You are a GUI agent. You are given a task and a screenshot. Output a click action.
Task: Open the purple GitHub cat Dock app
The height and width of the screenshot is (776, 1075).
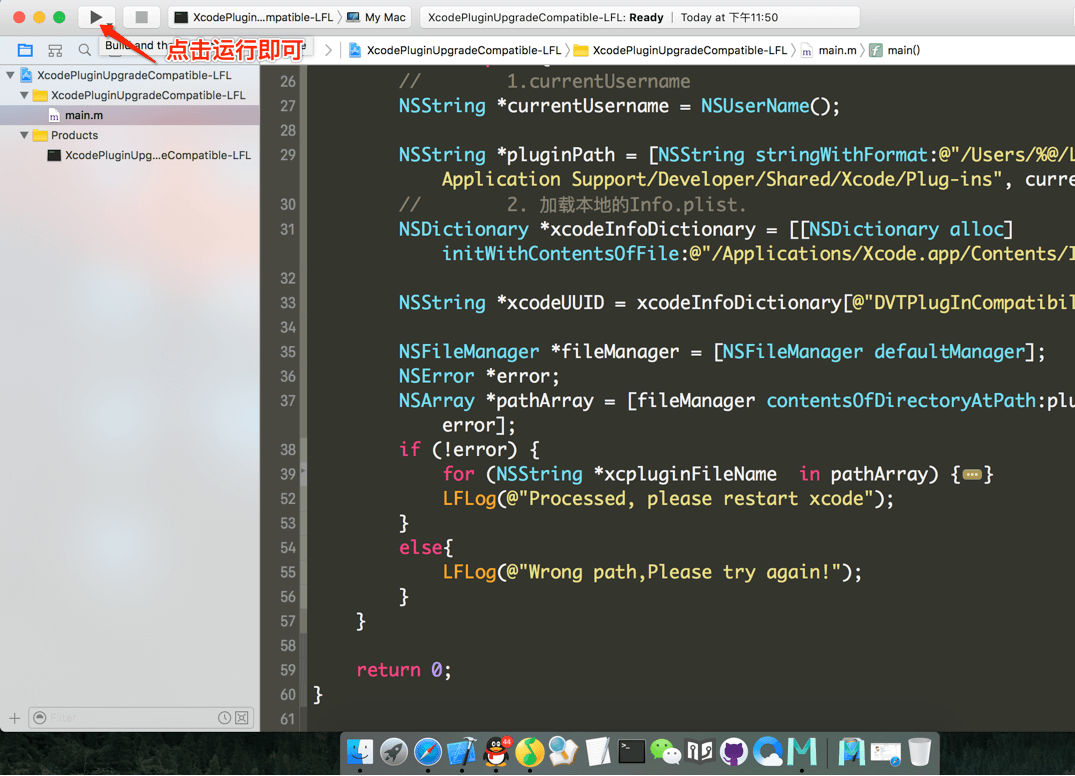[x=734, y=752]
